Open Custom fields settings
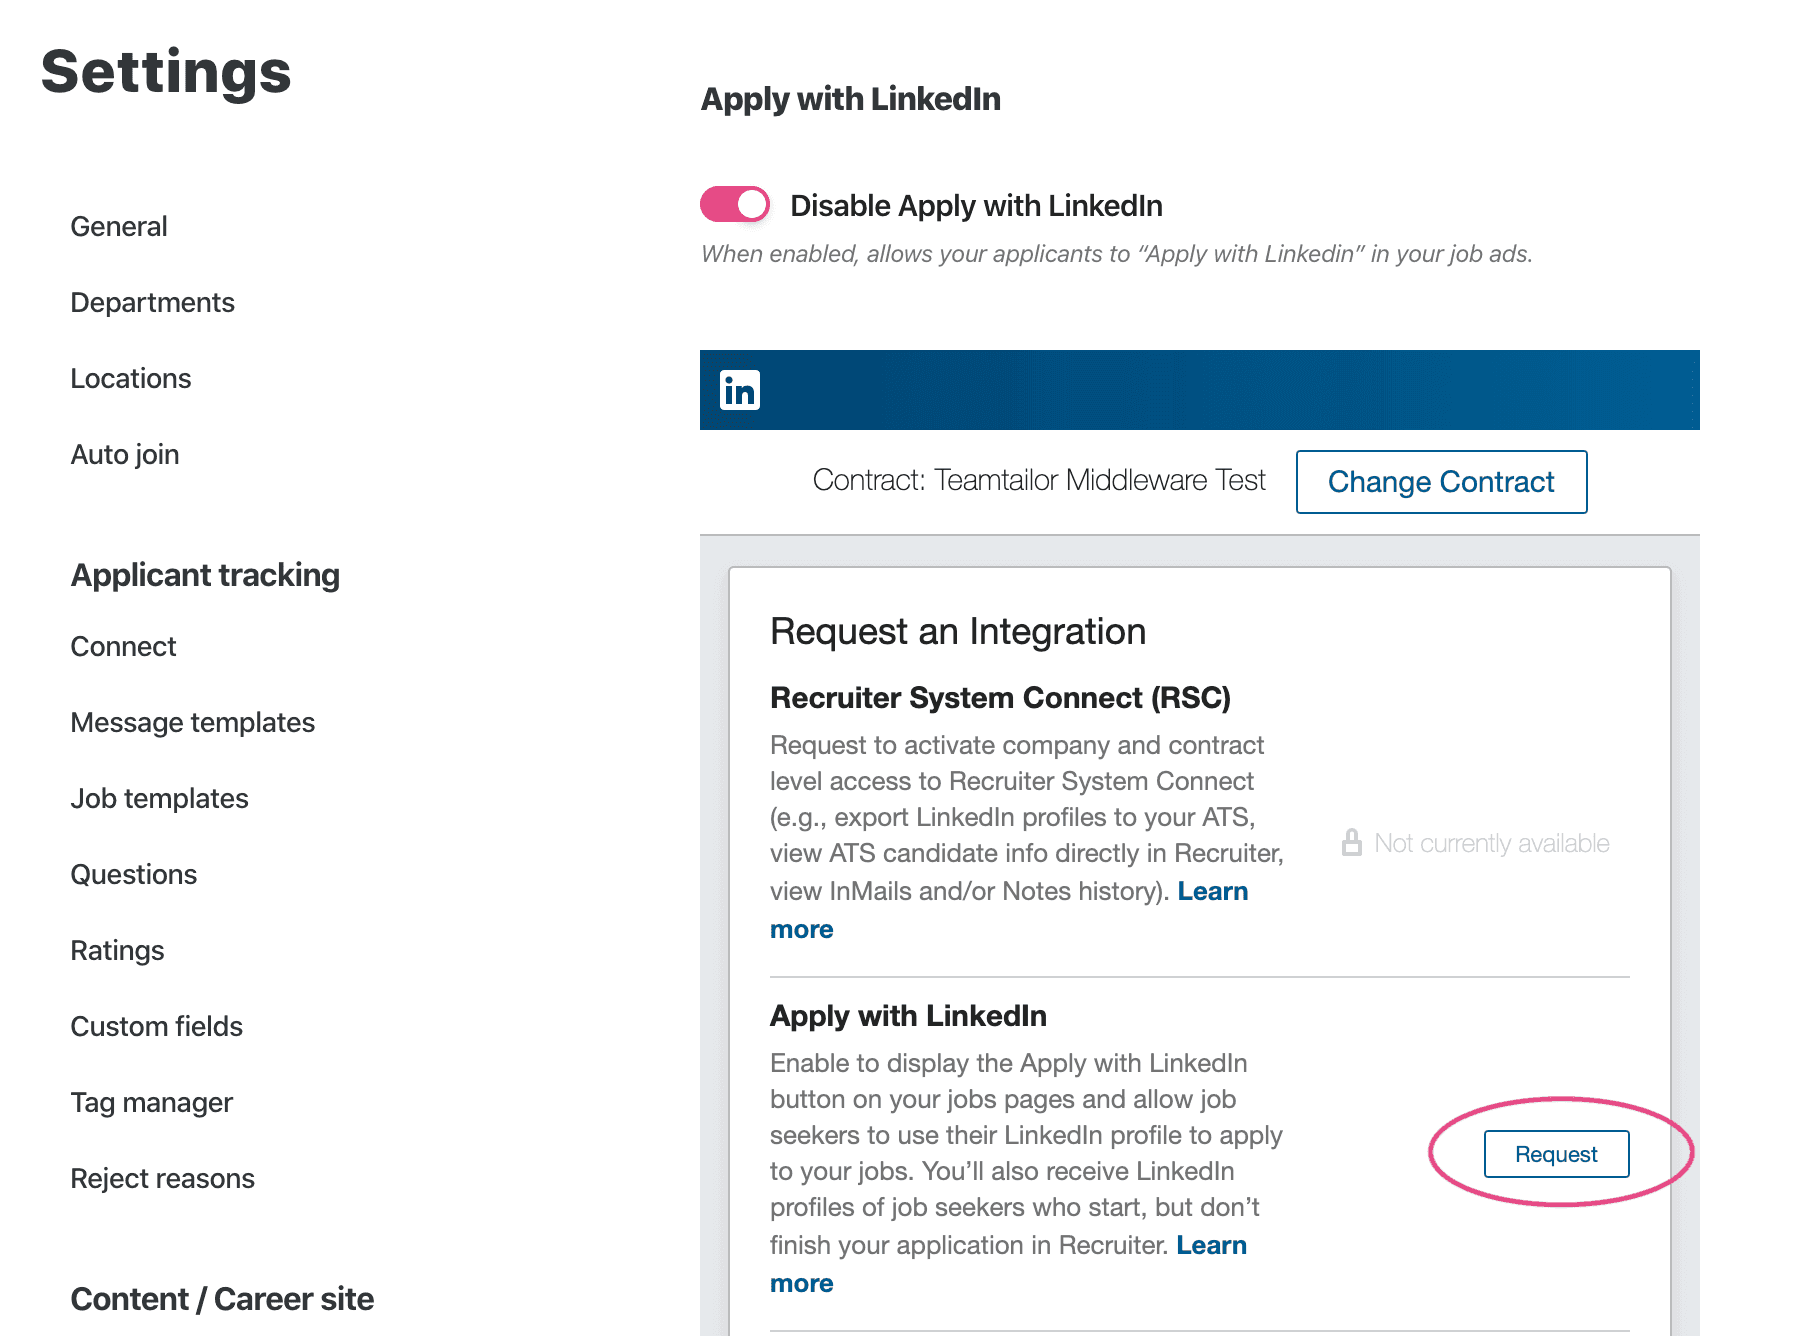 [x=157, y=1027]
